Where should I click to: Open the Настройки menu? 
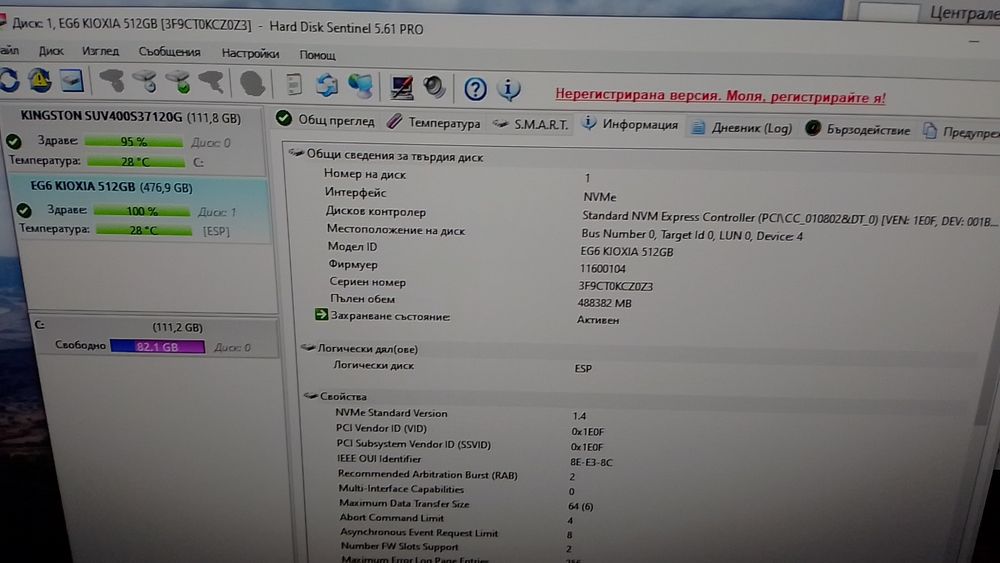pos(250,54)
